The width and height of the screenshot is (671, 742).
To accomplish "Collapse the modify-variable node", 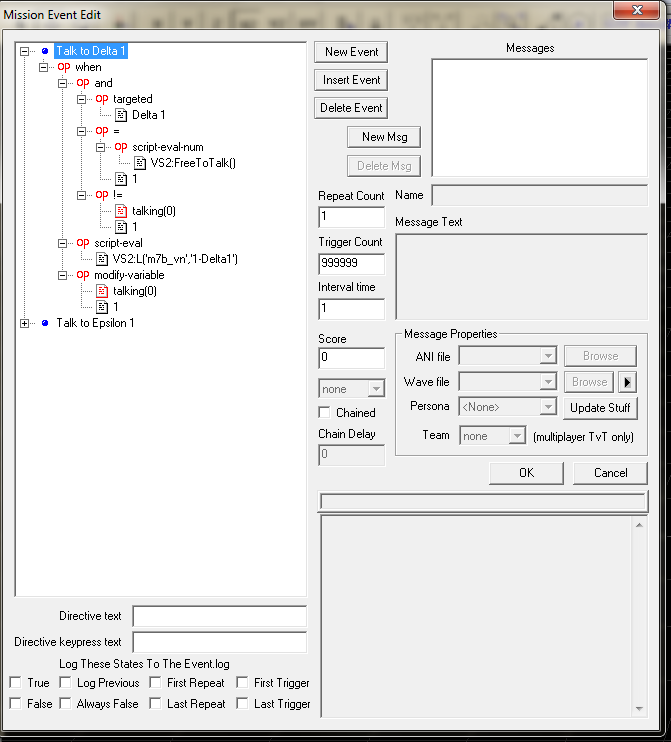I will 62,275.
